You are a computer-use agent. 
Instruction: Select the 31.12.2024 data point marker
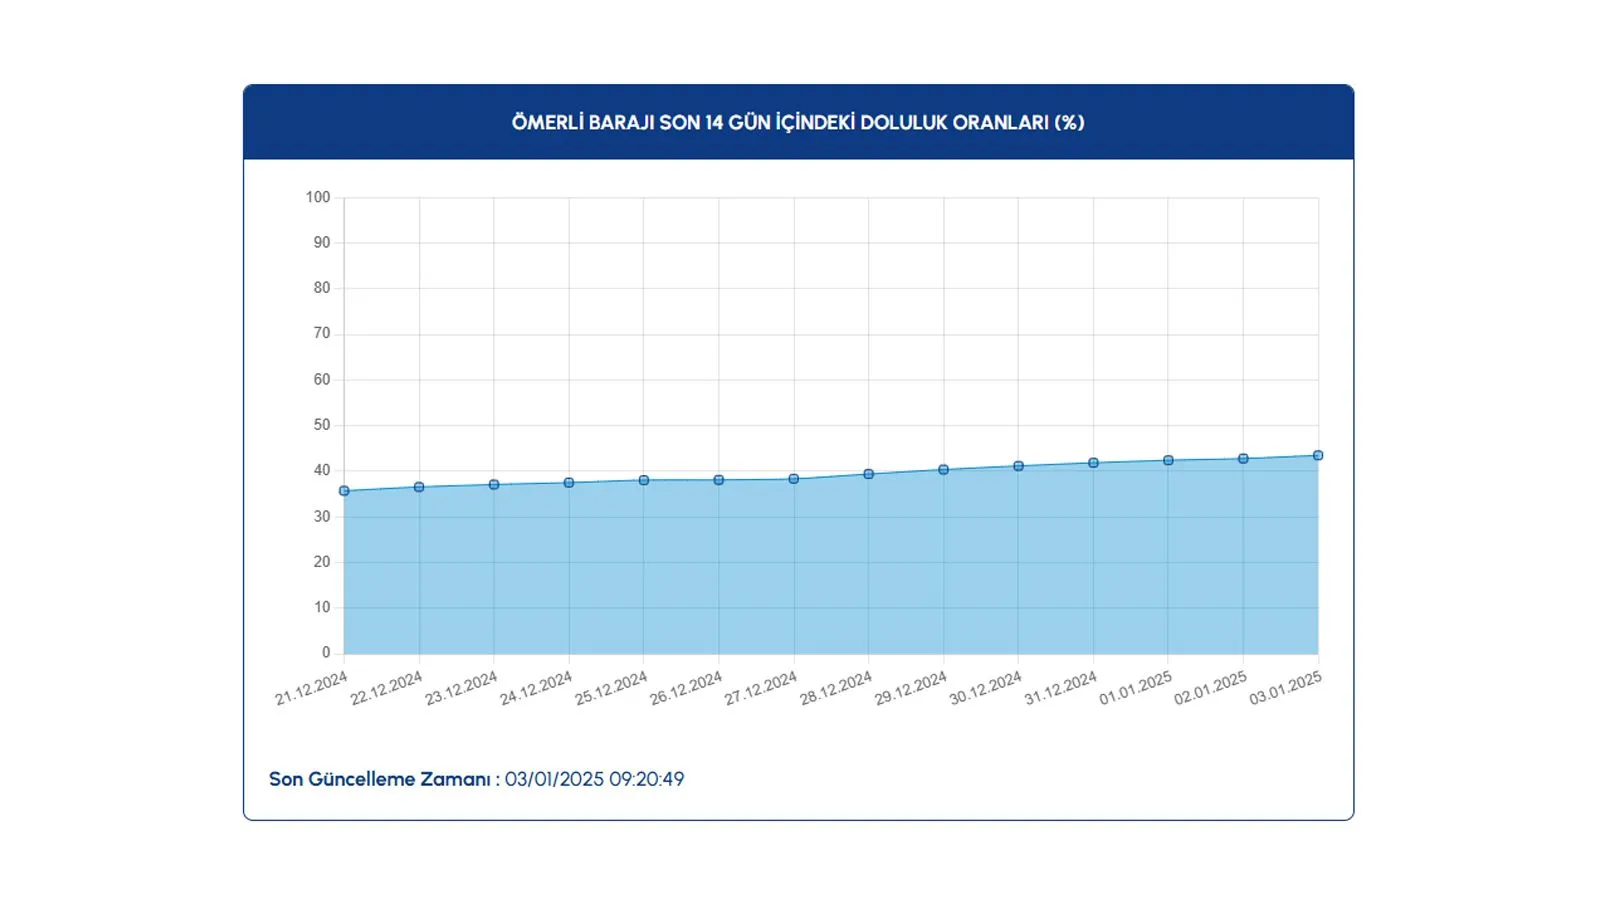click(1093, 463)
